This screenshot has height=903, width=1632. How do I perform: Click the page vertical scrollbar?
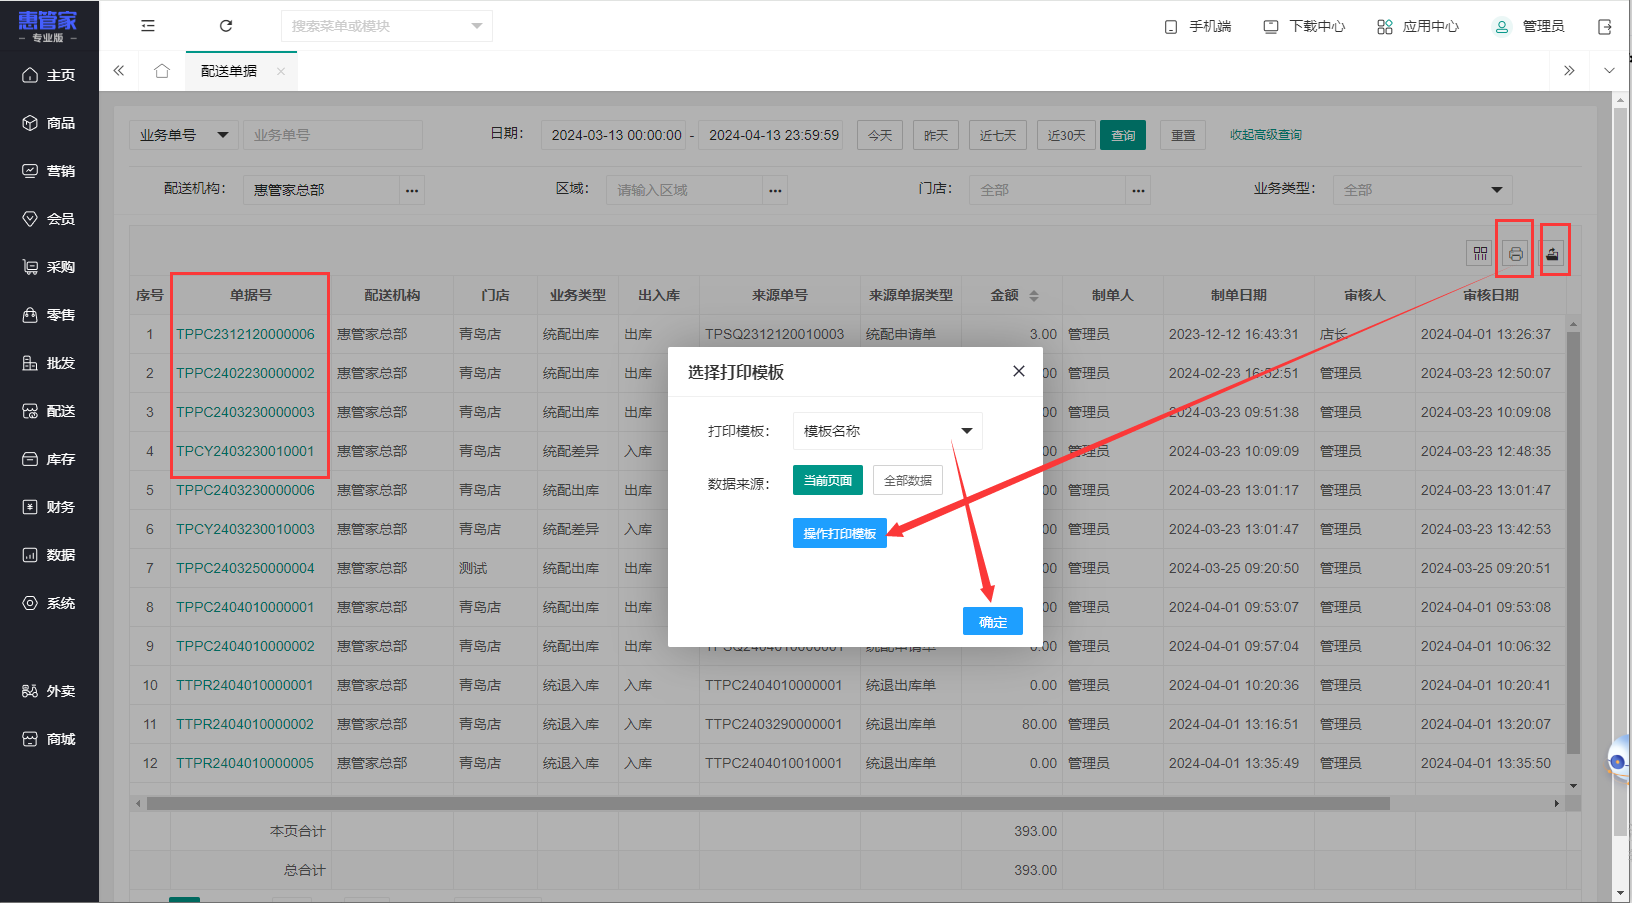coord(1620,470)
